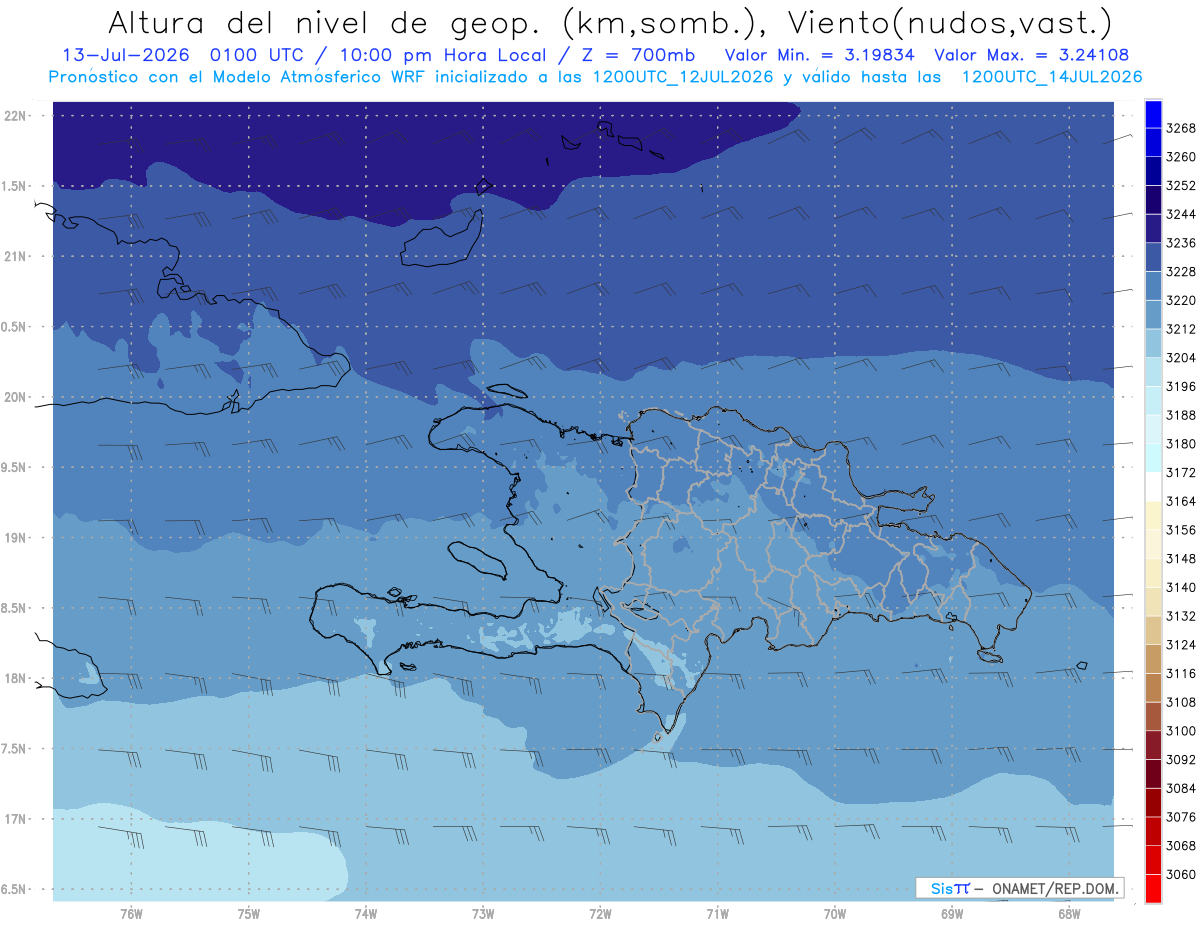Click the '3204' legend value
This screenshot has width=1200, height=927.
[x=1181, y=358]
